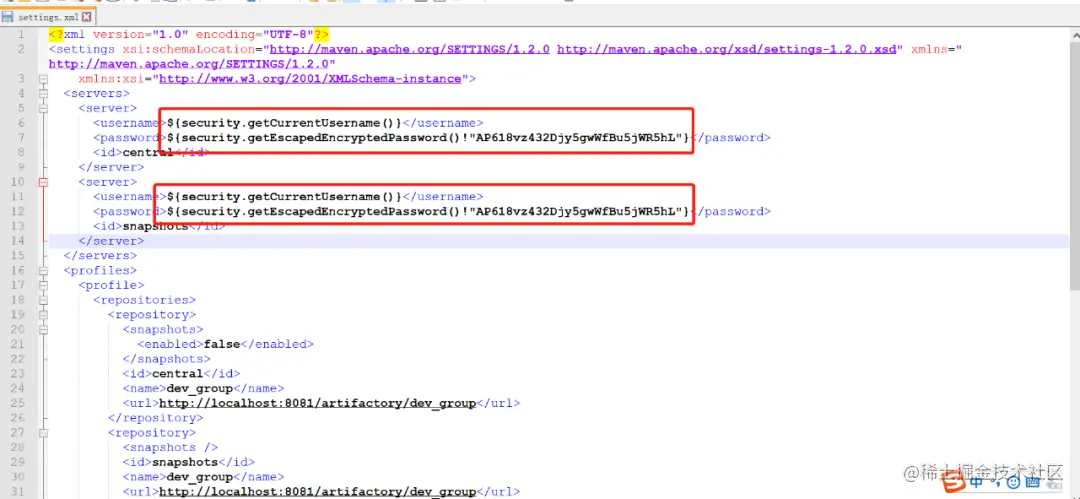The width and height of the screenshot is (1080, 499).
Task: Collapse the <snapshots> fold marker on line 20
Action: click(43, 329)
